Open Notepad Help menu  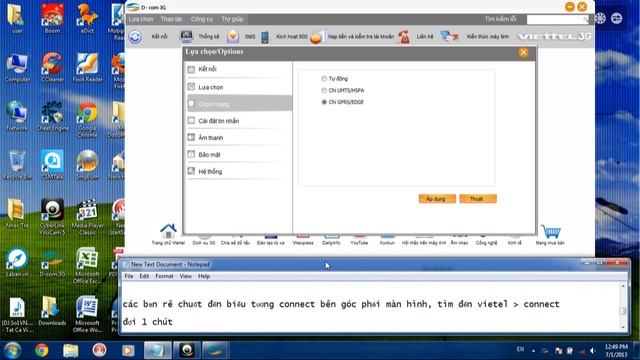[x=204, y=276]
